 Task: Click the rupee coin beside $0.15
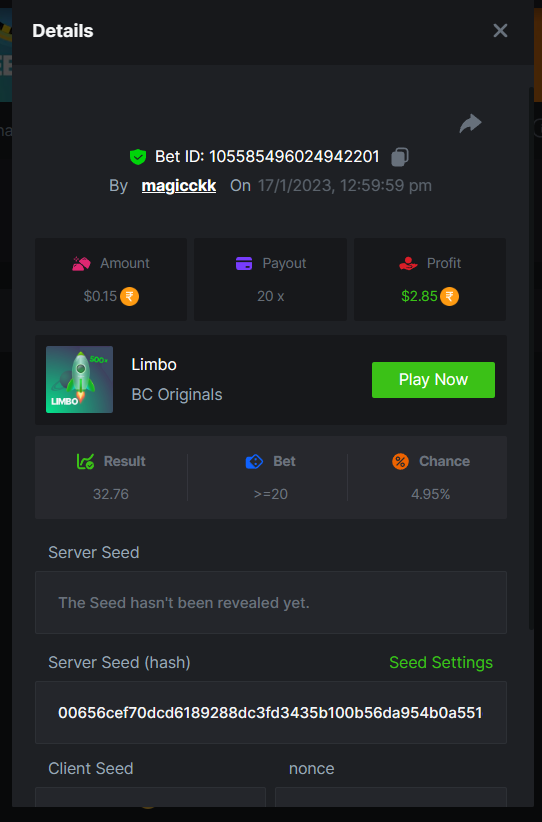pyautogui.click(x=129, y=296)
